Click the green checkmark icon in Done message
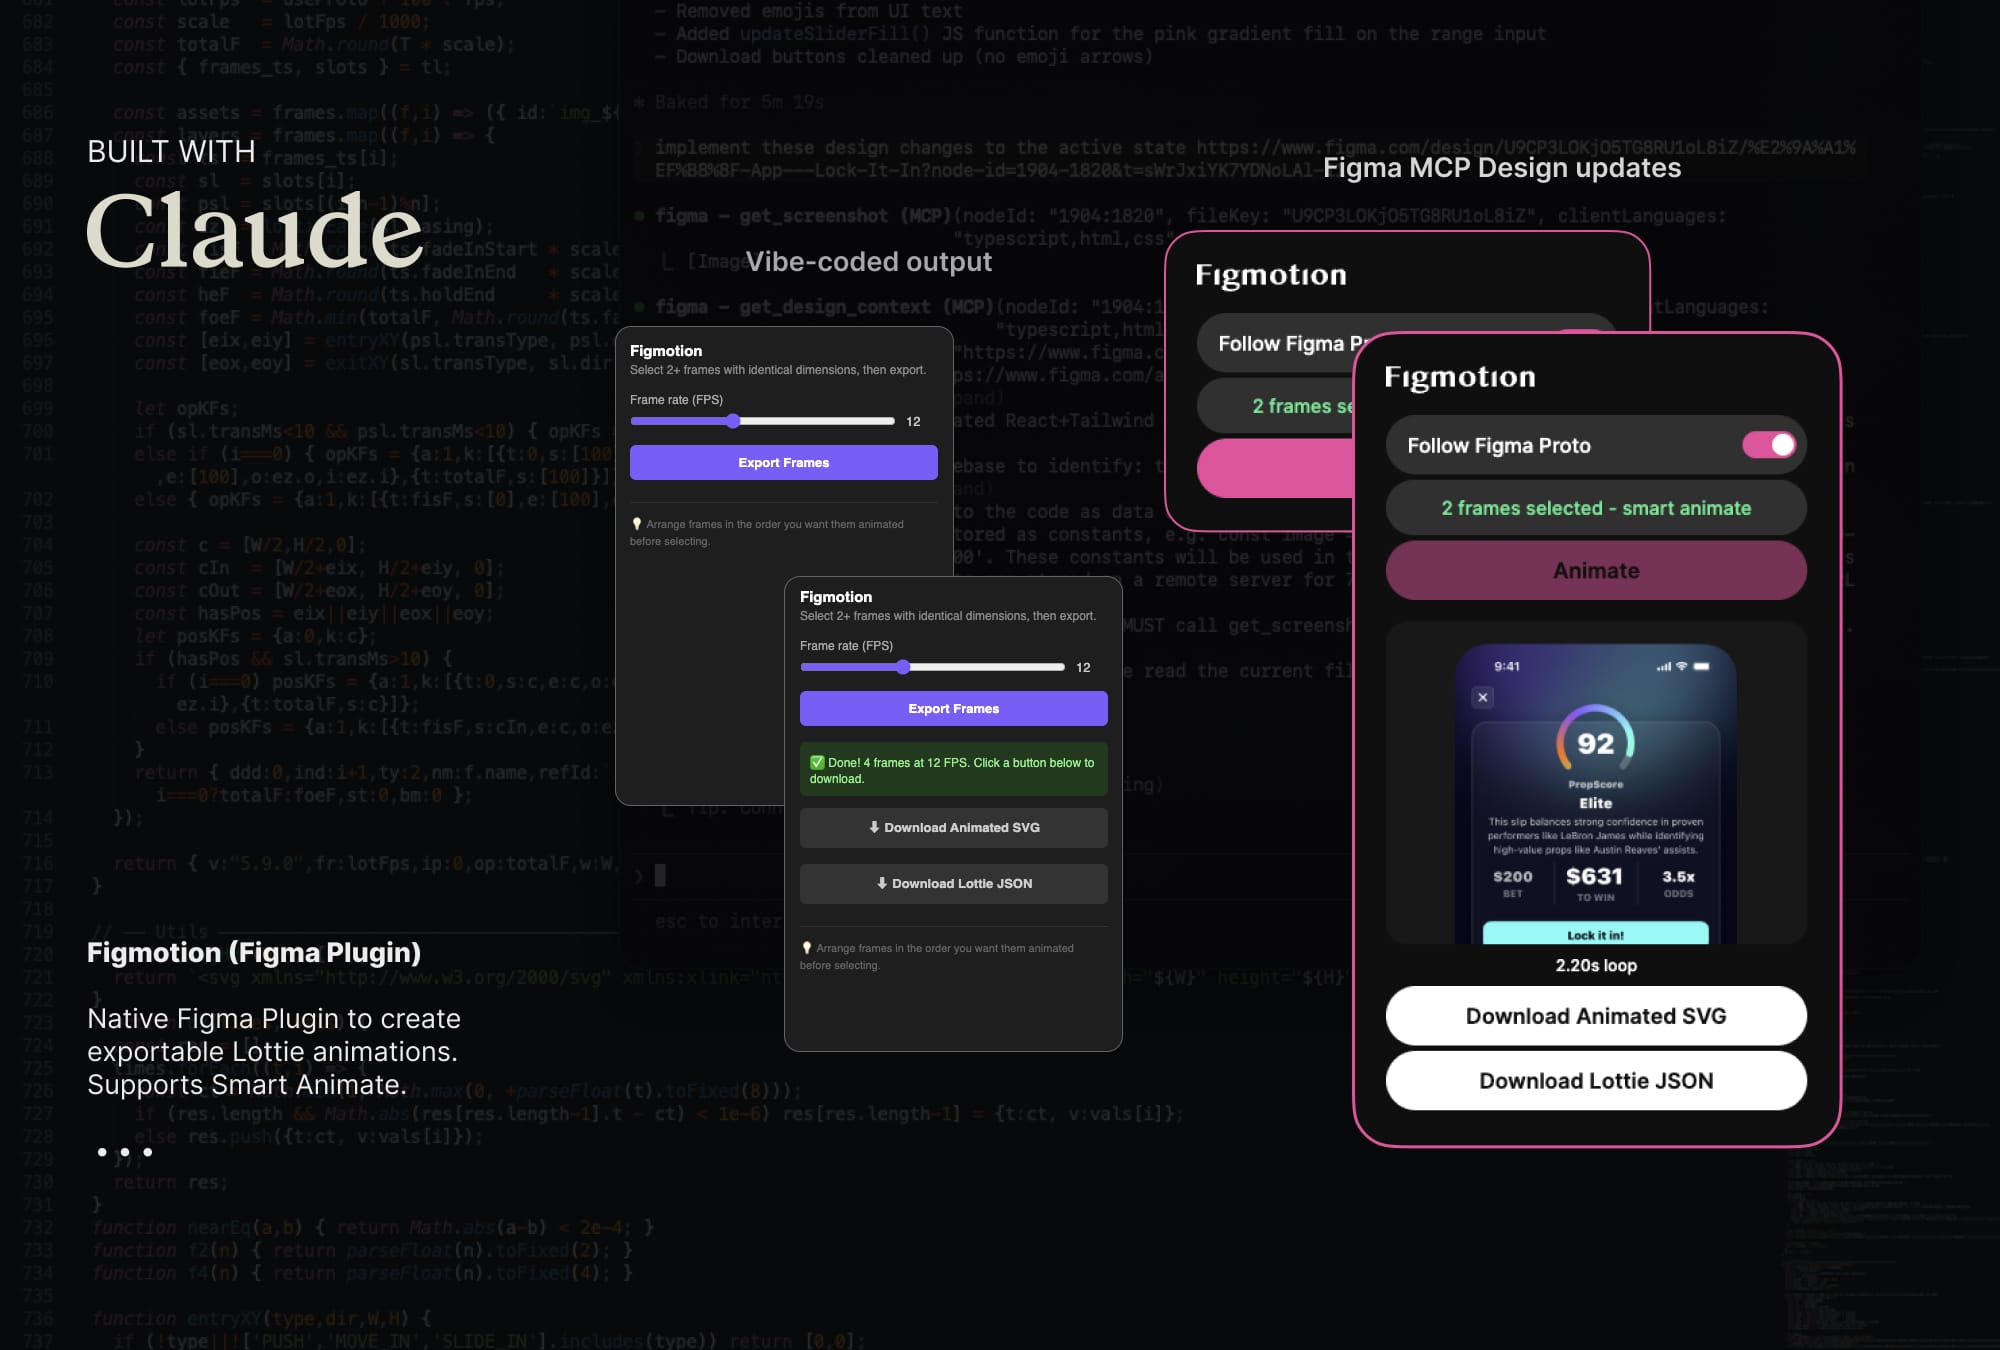Image resolution: width=2000 pixels, height=1350 pixels. click(x=817, y=762)
